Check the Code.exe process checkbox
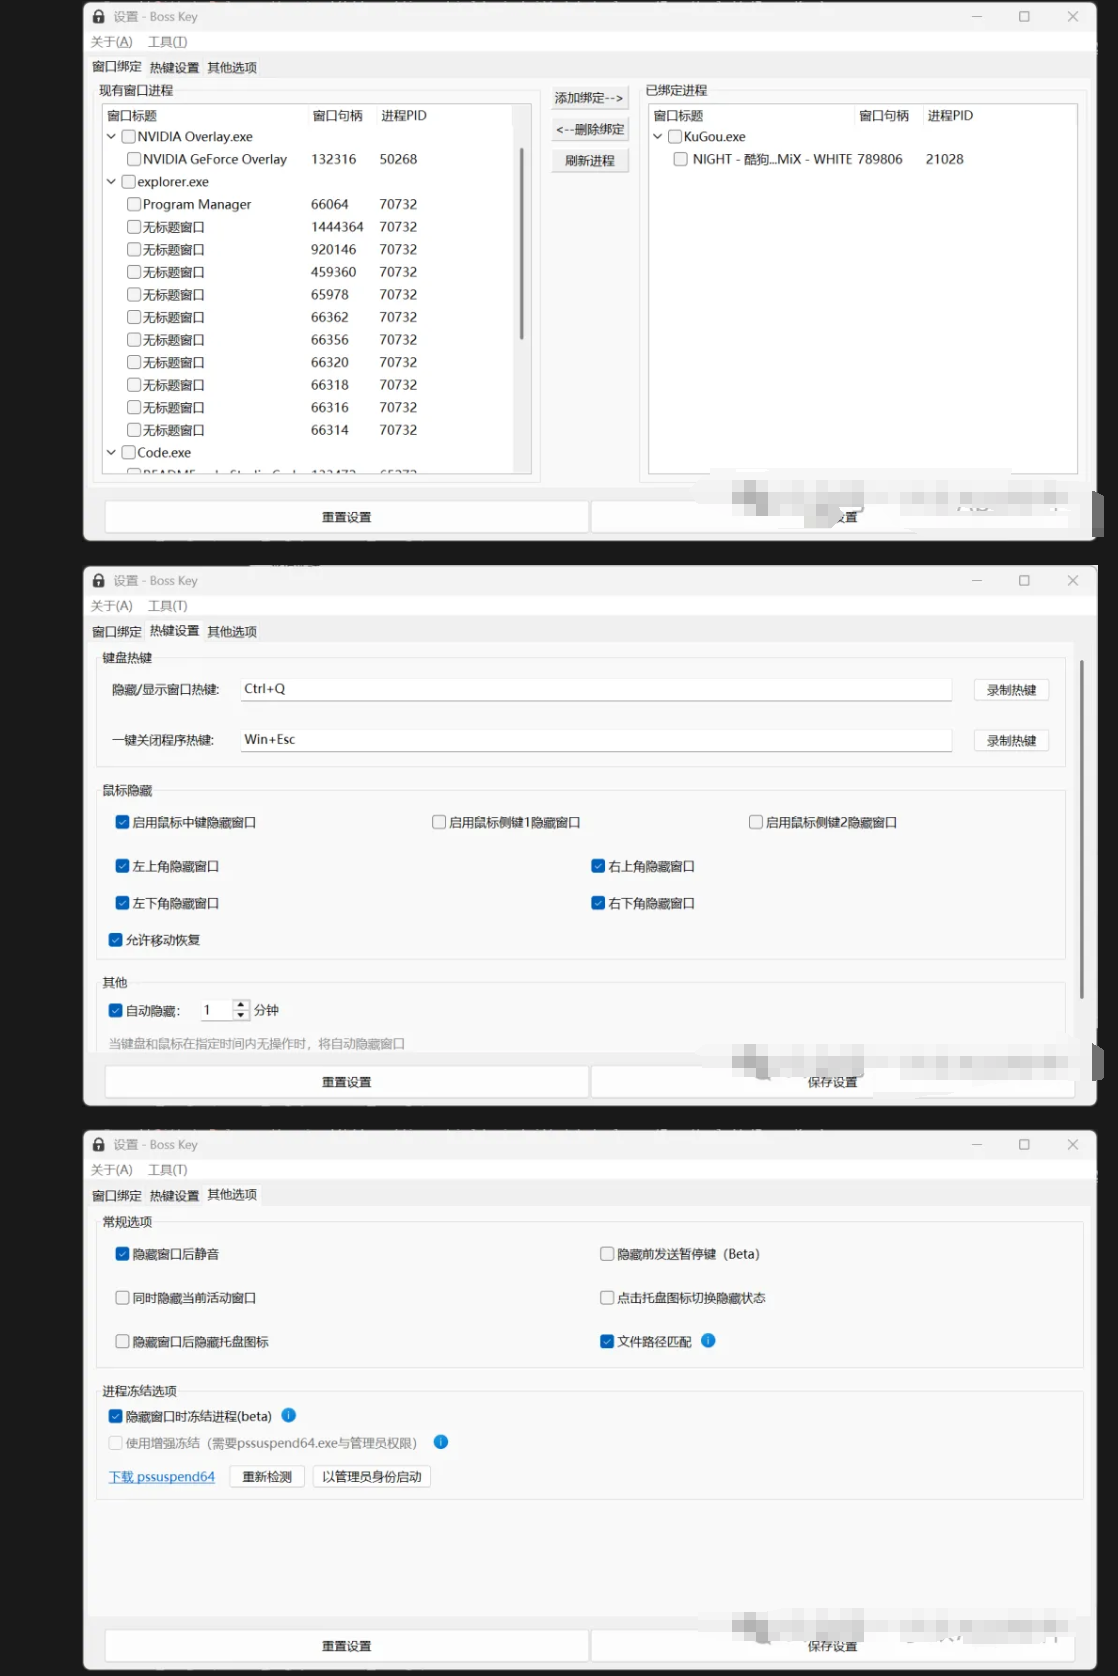1118x1676 pixels. [128, 452]
